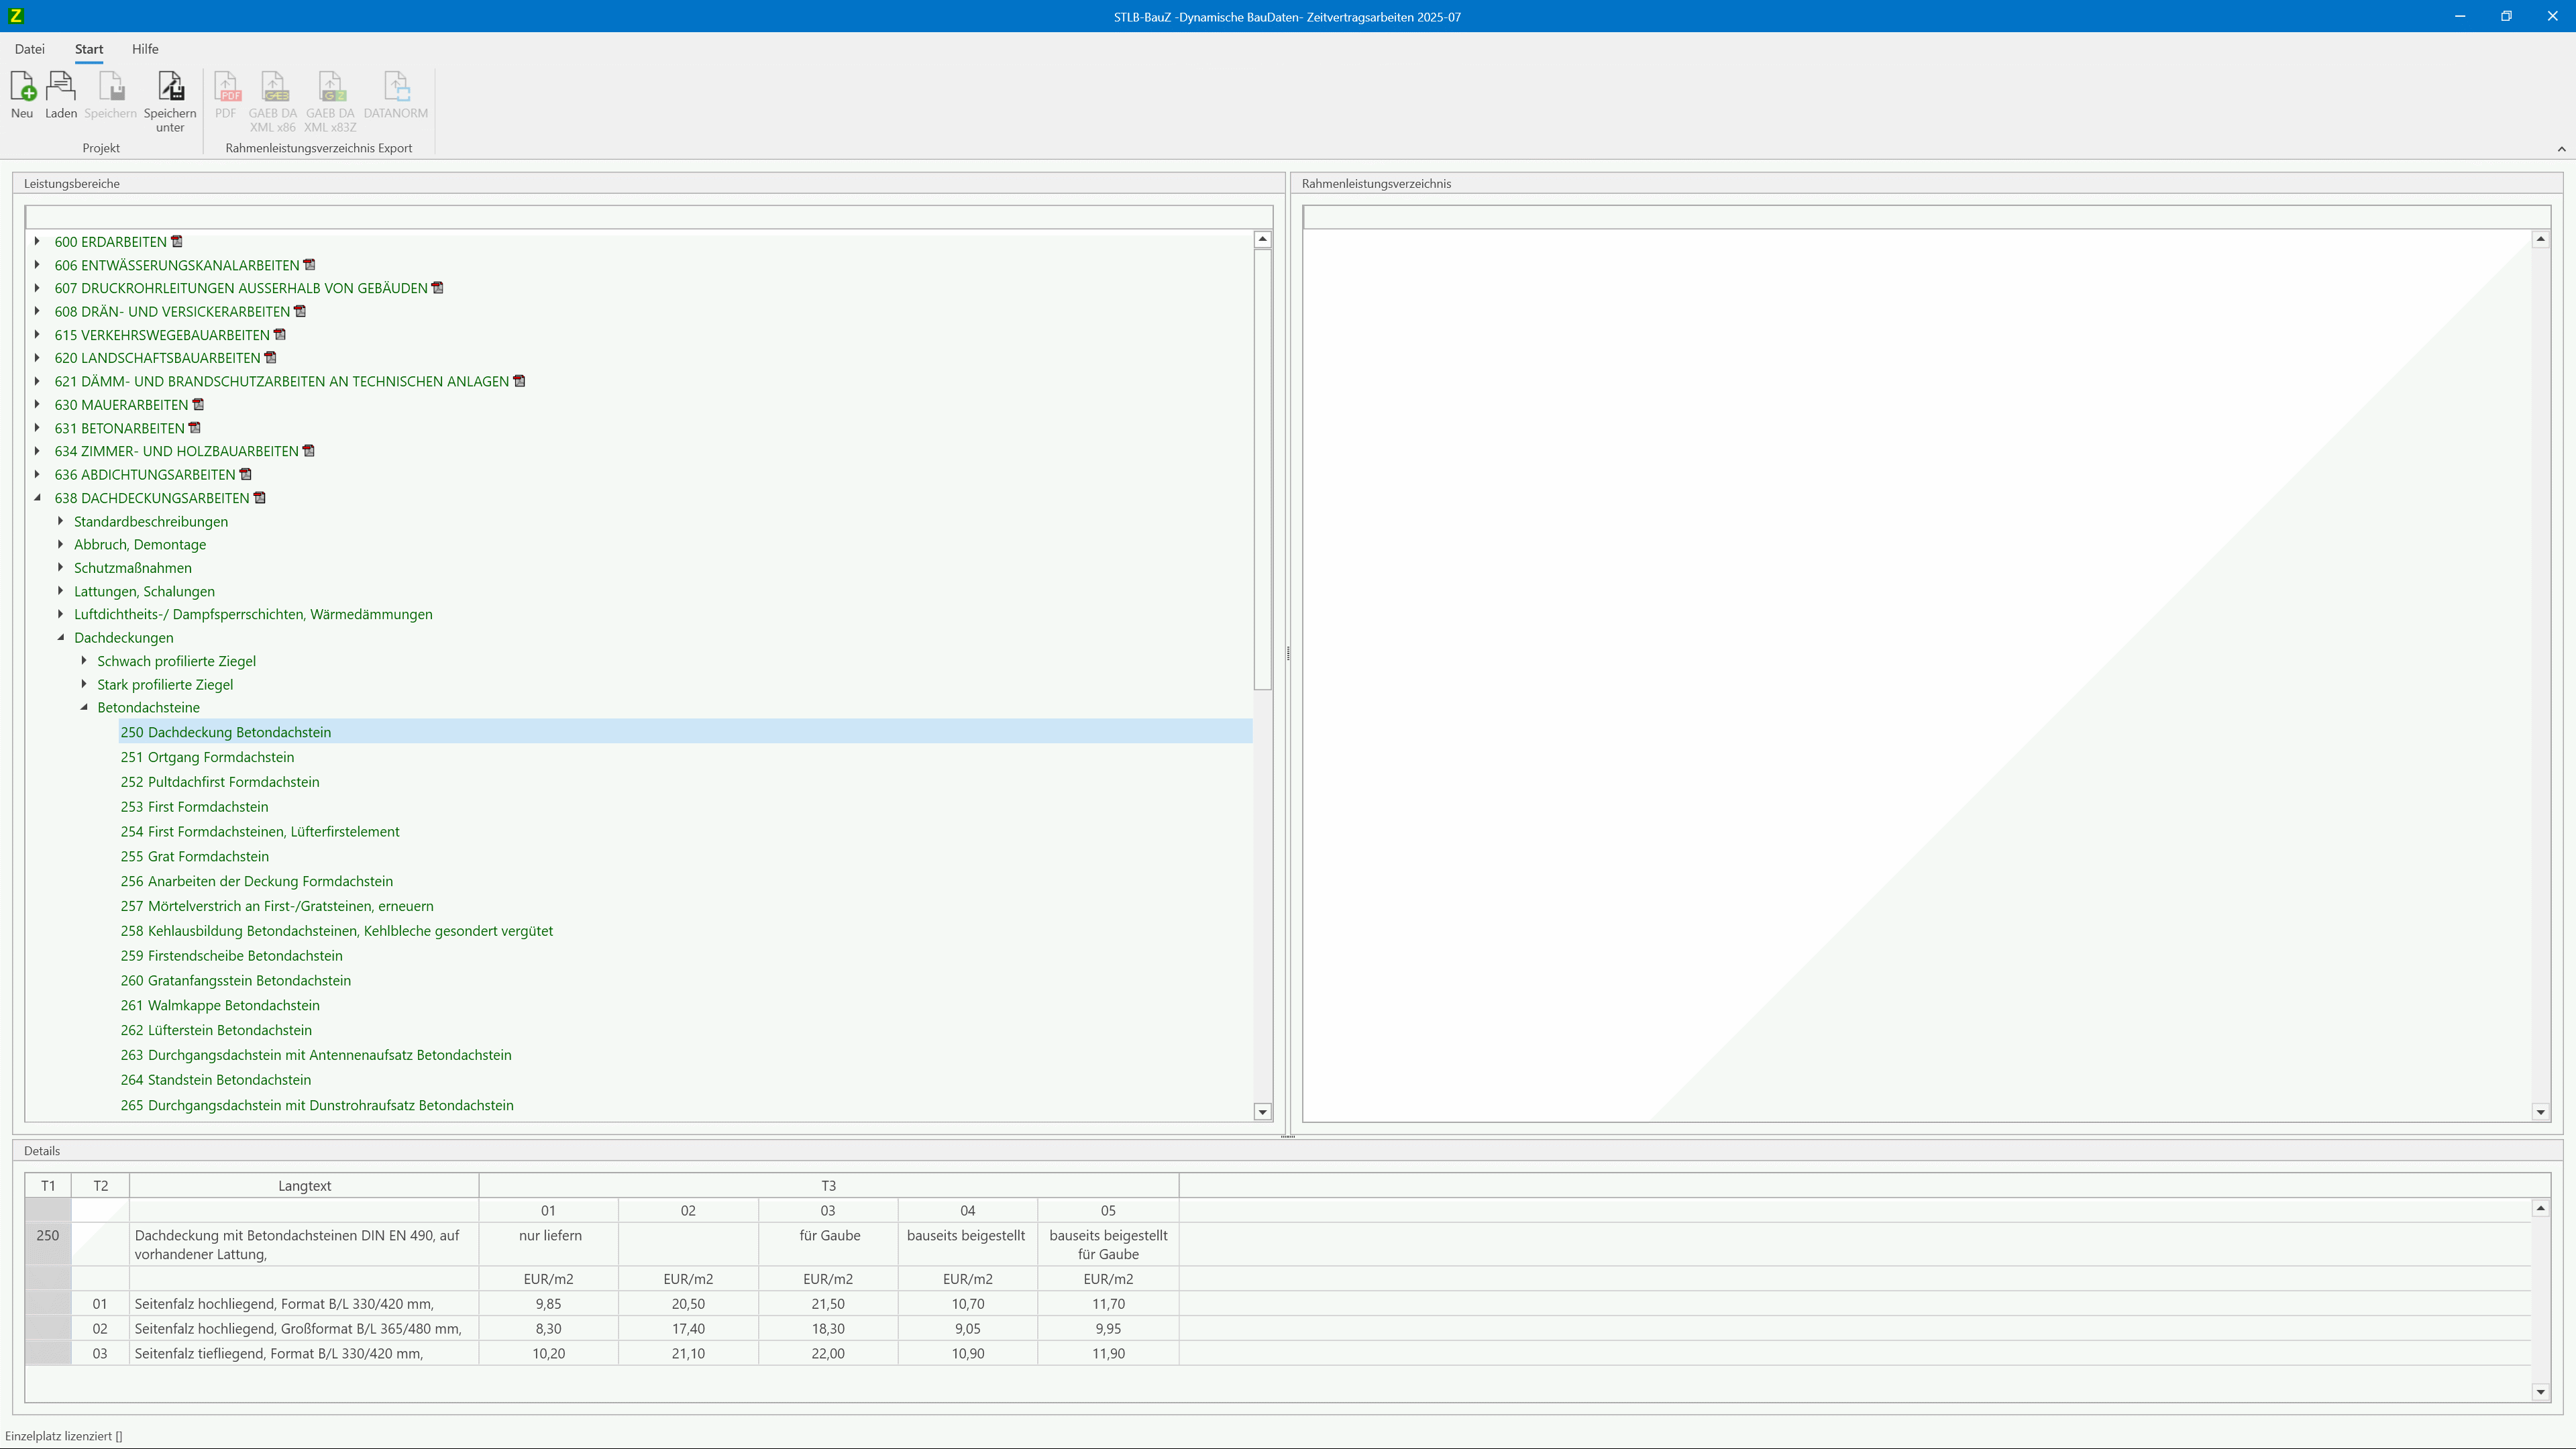The width and height of the screenshot is (2576, 1449).
Task: Collapse the Betondachsteine tree node
Action: pos(84,707)
